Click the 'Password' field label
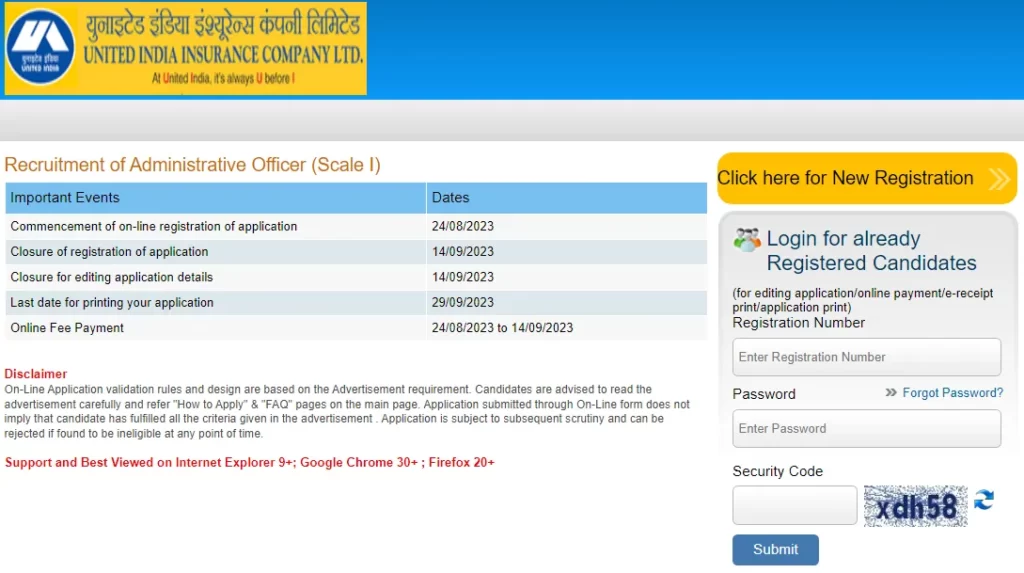The width and height of the screenshot is (1024, 573). [x=763, y=394]
